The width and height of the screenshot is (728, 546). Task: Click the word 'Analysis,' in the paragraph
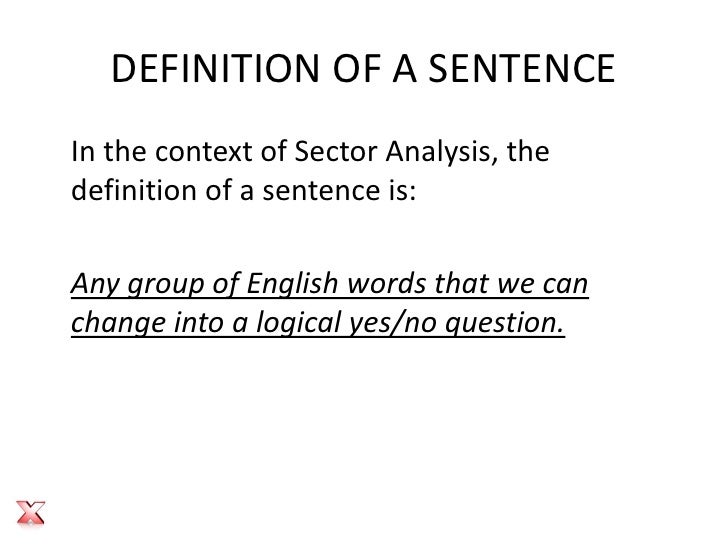[438, 152]
